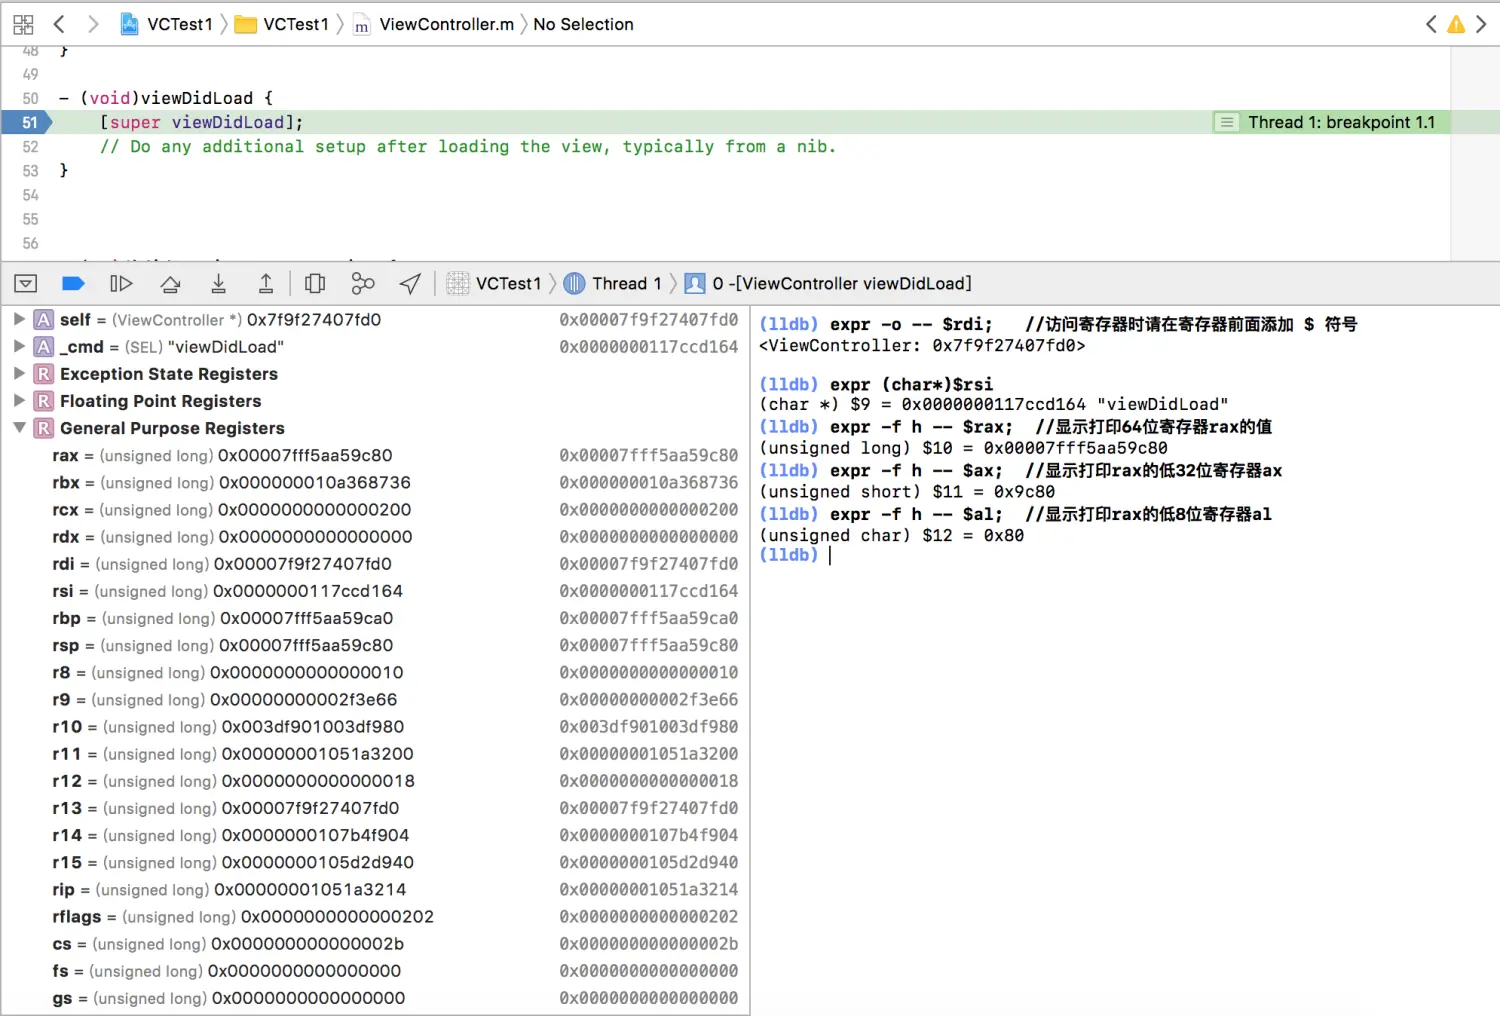
Task: Select the rbp register row
Action: pos(375,618)
